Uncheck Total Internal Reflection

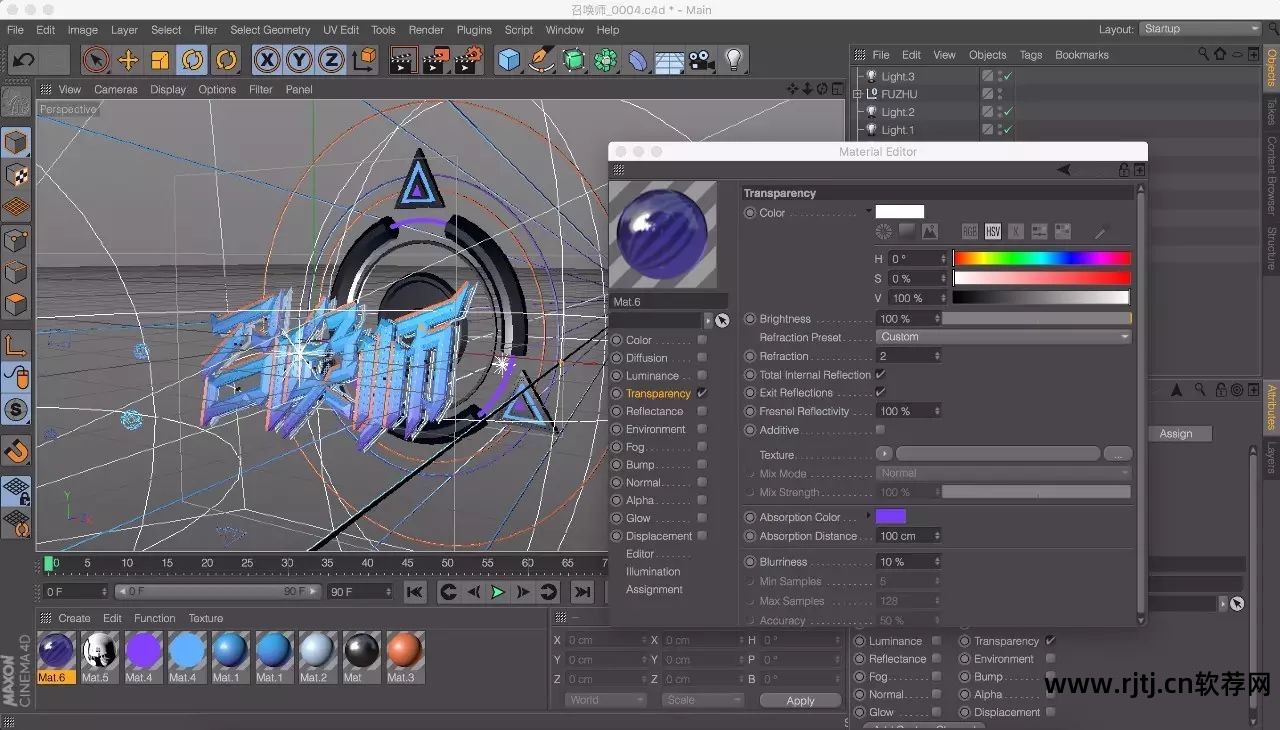pyautogui.click(x=880, y=374)
